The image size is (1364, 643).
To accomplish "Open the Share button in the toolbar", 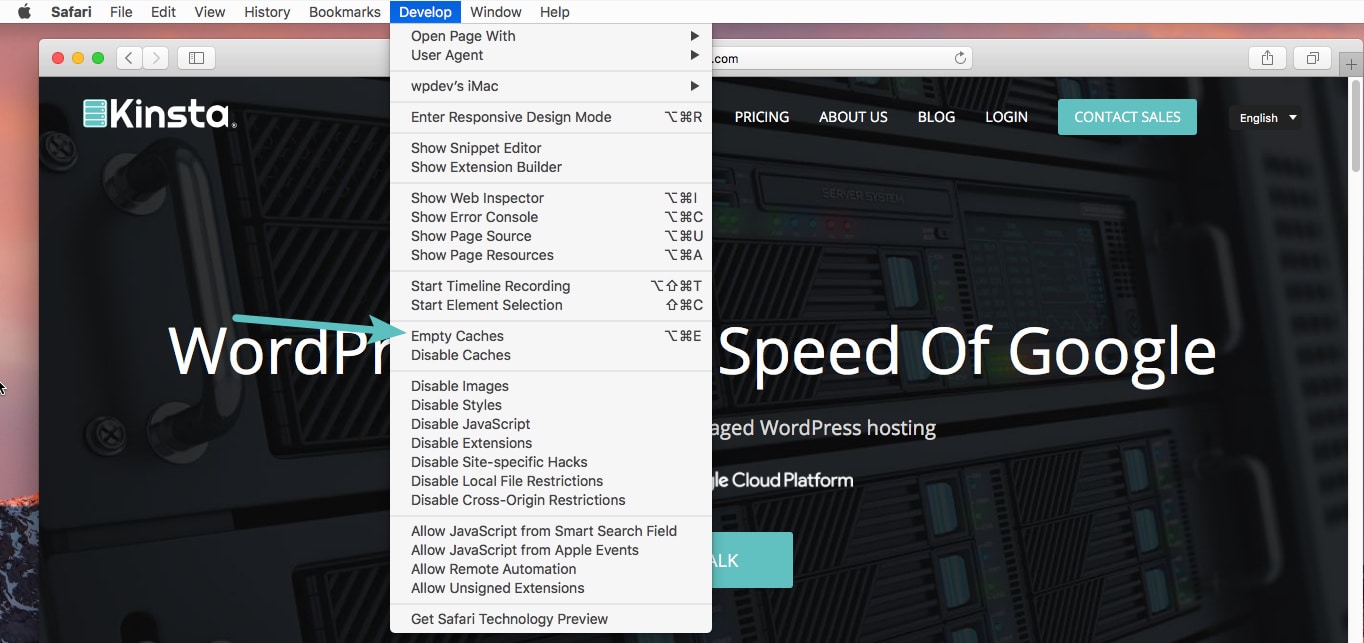I will pyautogui.click(x=1267, y=58).
